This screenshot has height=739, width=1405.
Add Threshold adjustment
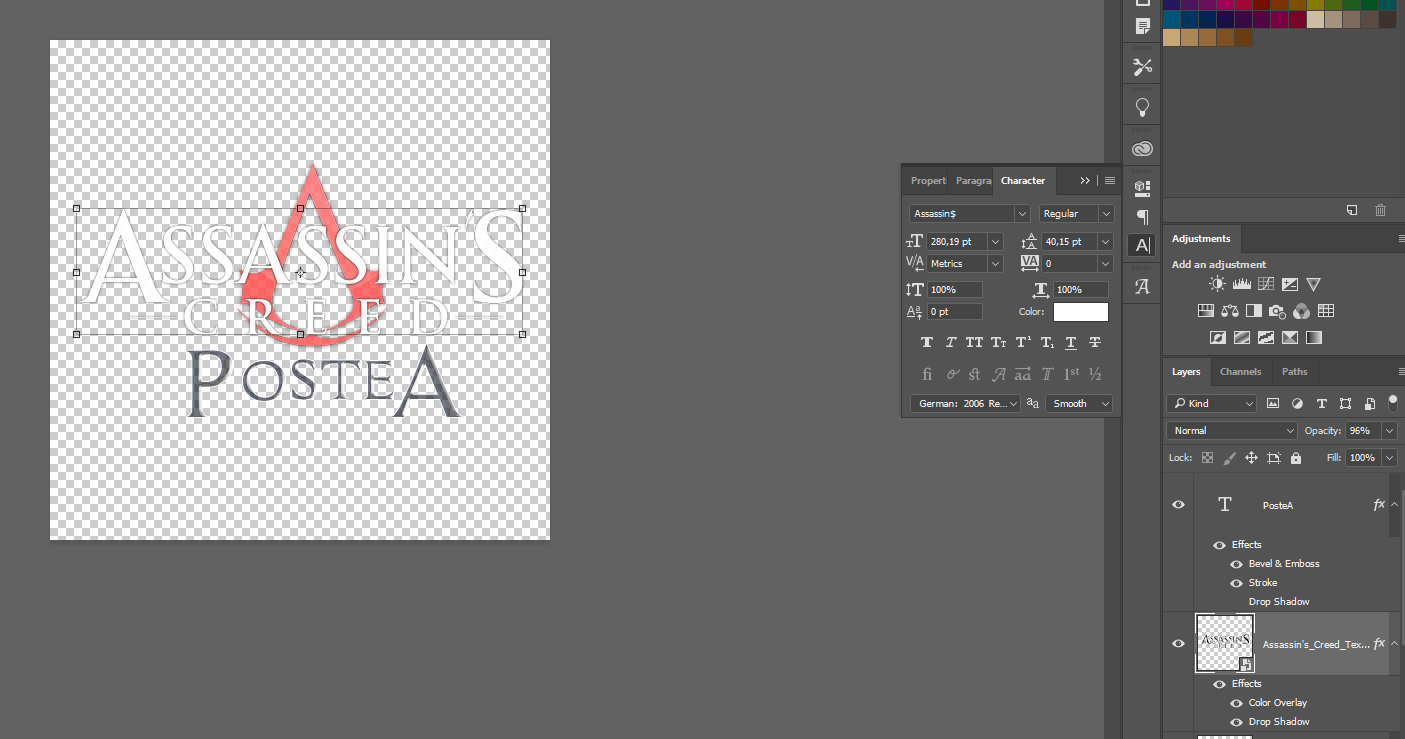pos(1266,338)
